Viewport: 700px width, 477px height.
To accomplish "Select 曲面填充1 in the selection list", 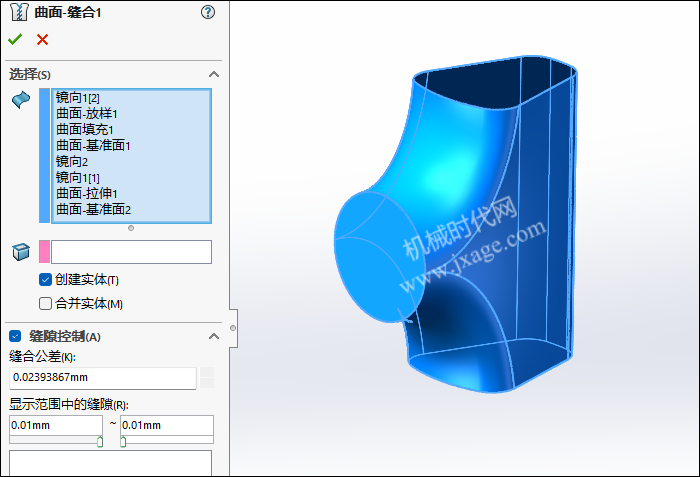I will (x=85, y=129).
